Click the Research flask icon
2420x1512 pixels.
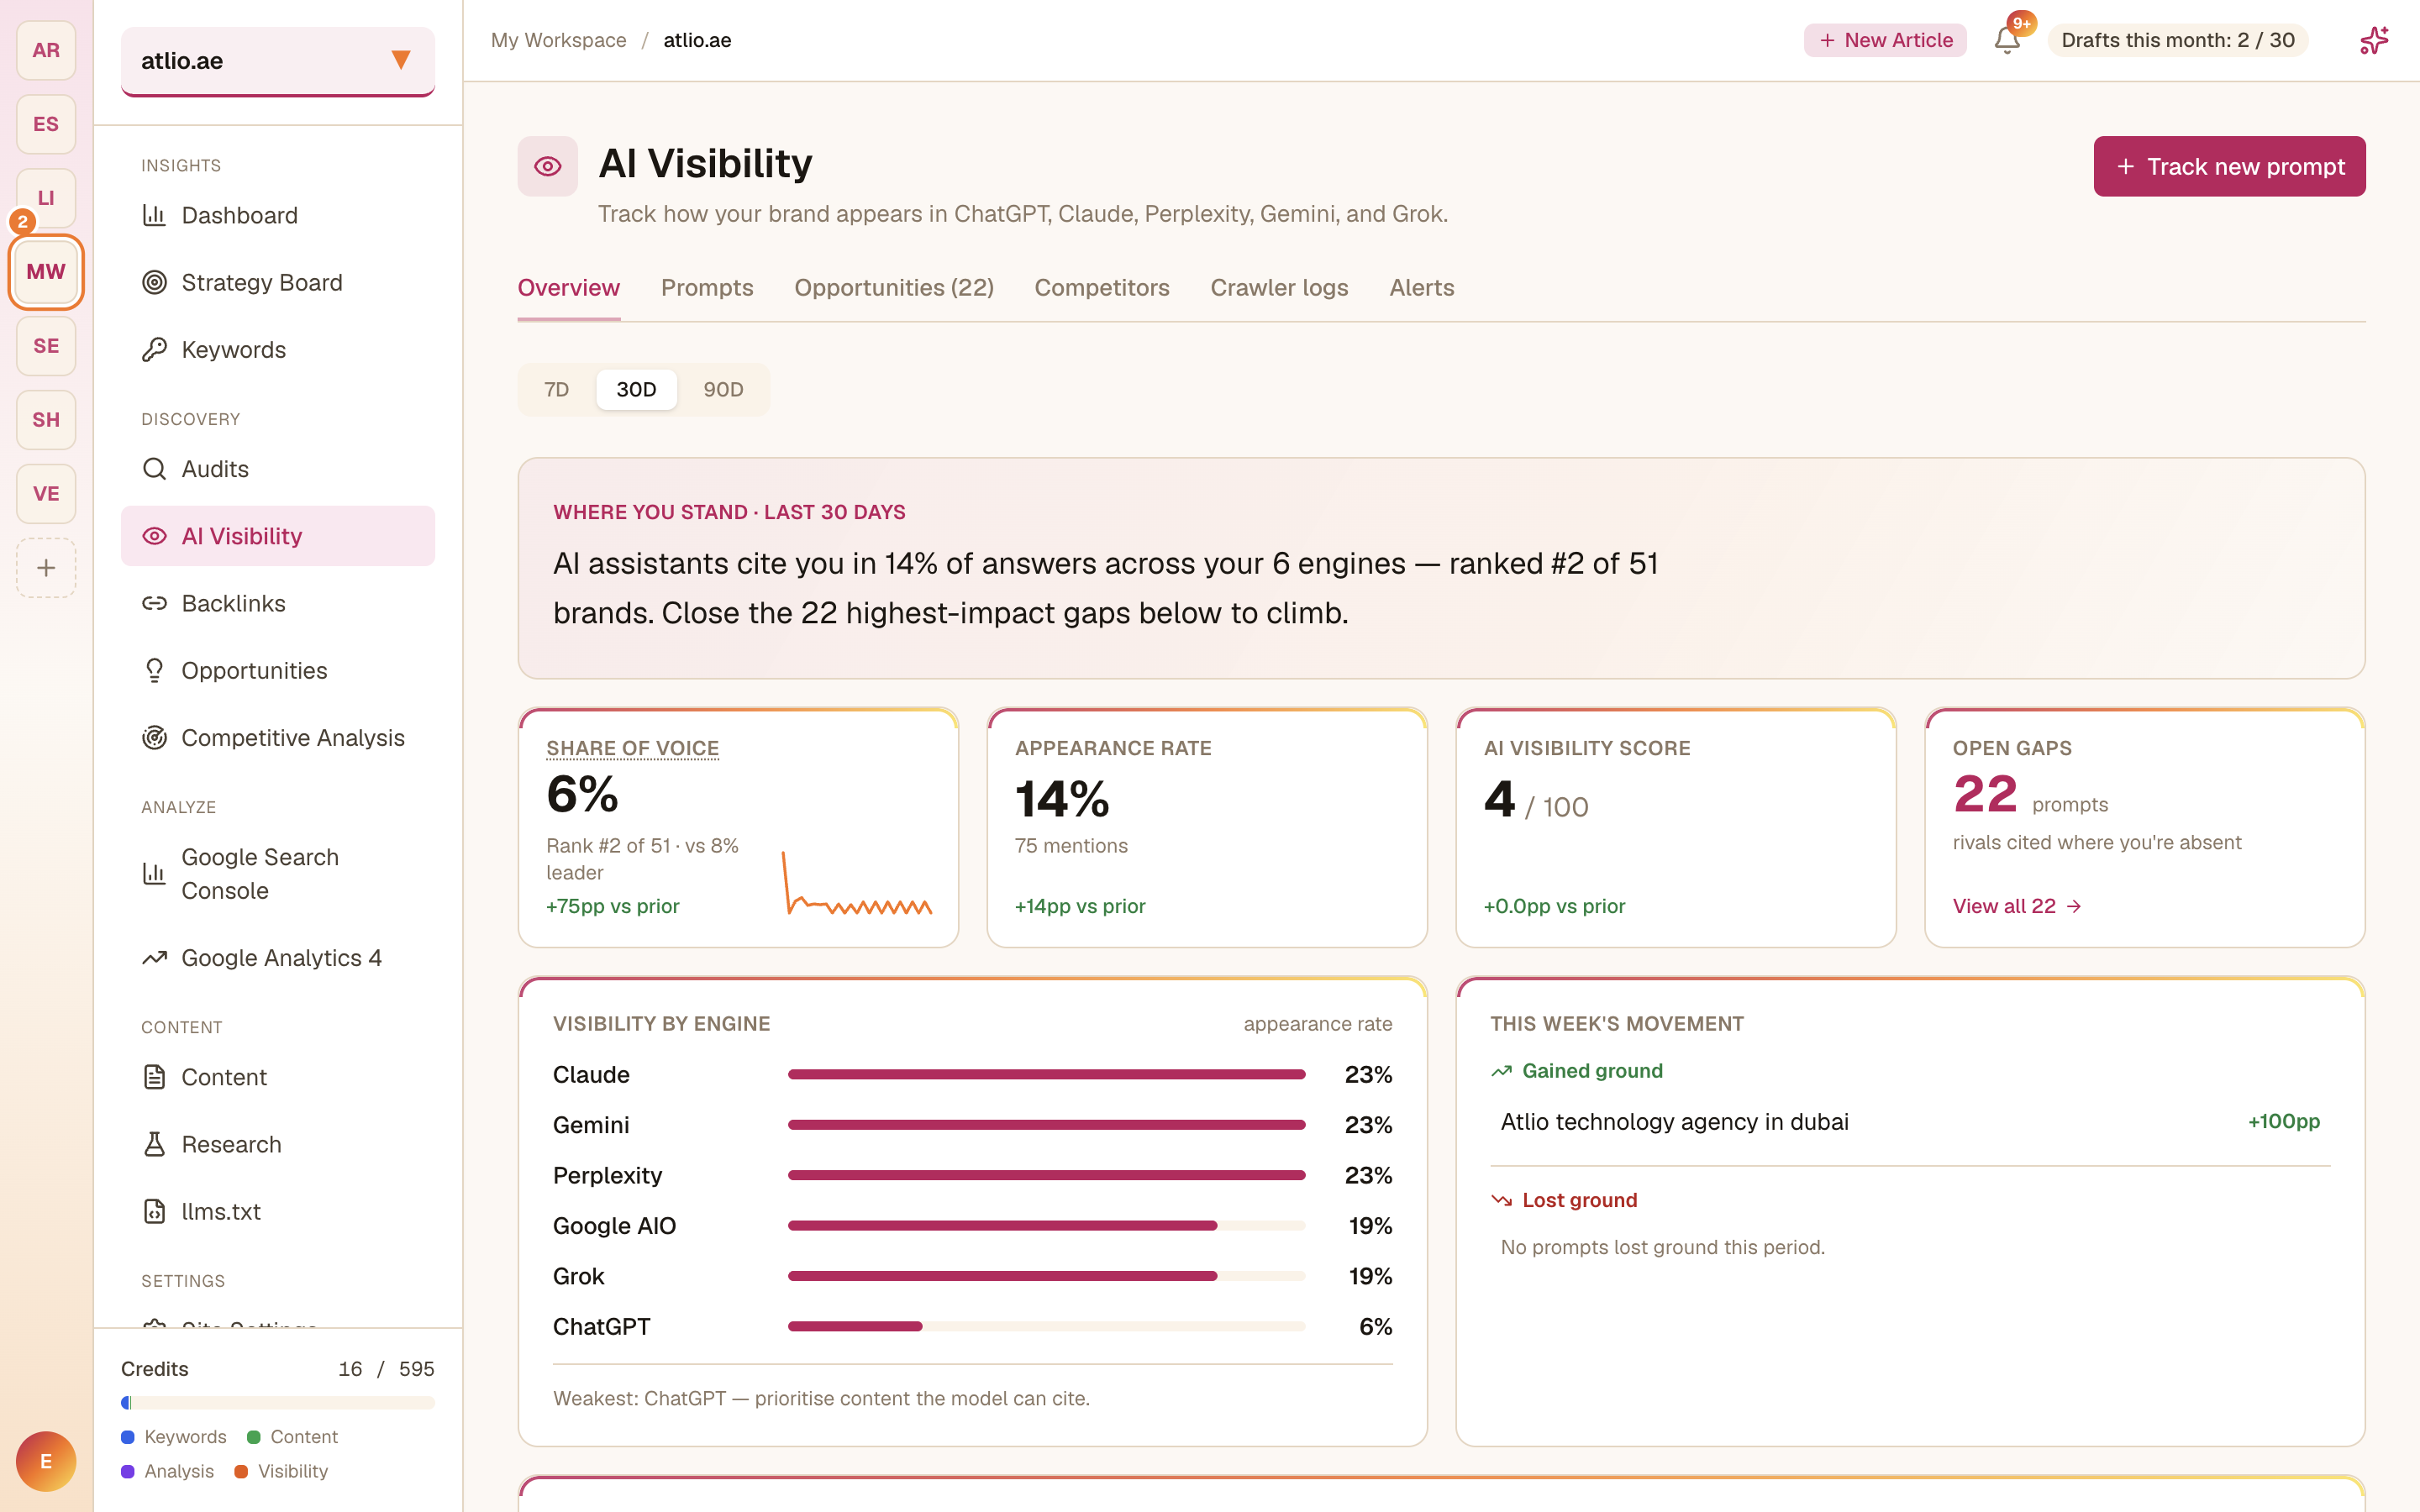pyautogui.click(x=154, y=1144)
